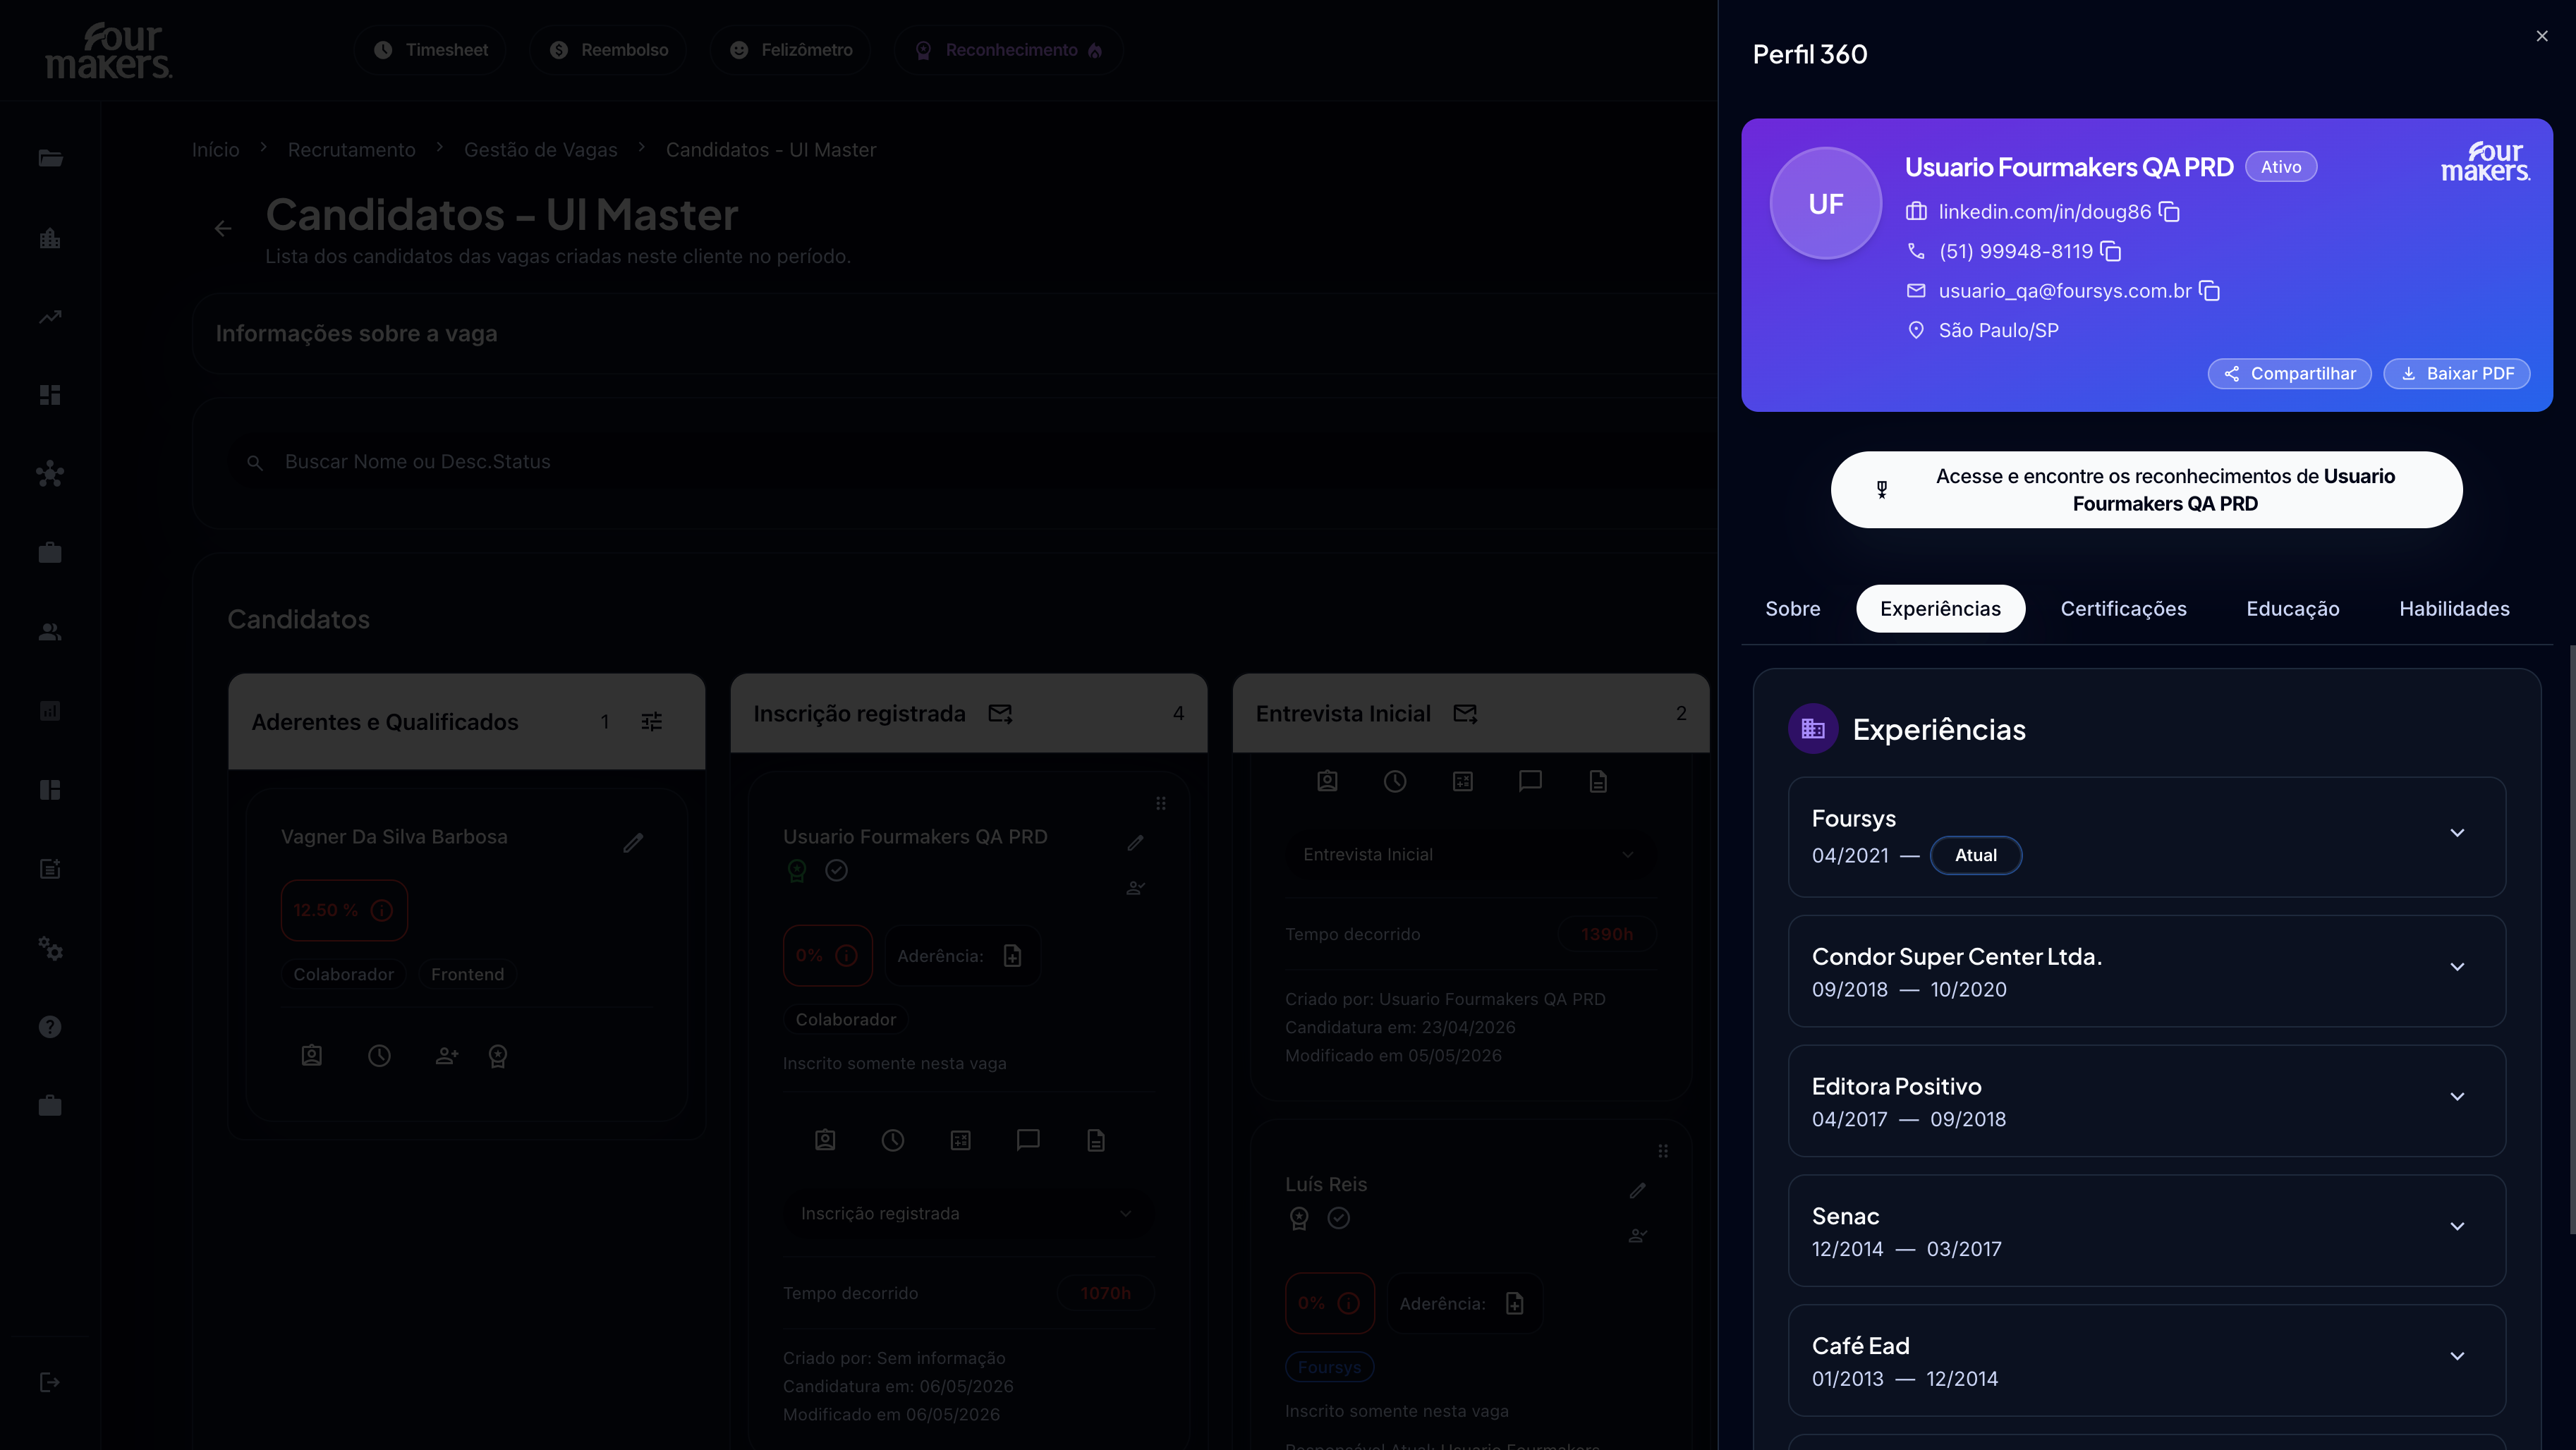Image resolution: width=2576 pixels, height=1450 pixels.
Task: Click the Foursys tag on Luís Reis card
Action: (1329, 1367)
